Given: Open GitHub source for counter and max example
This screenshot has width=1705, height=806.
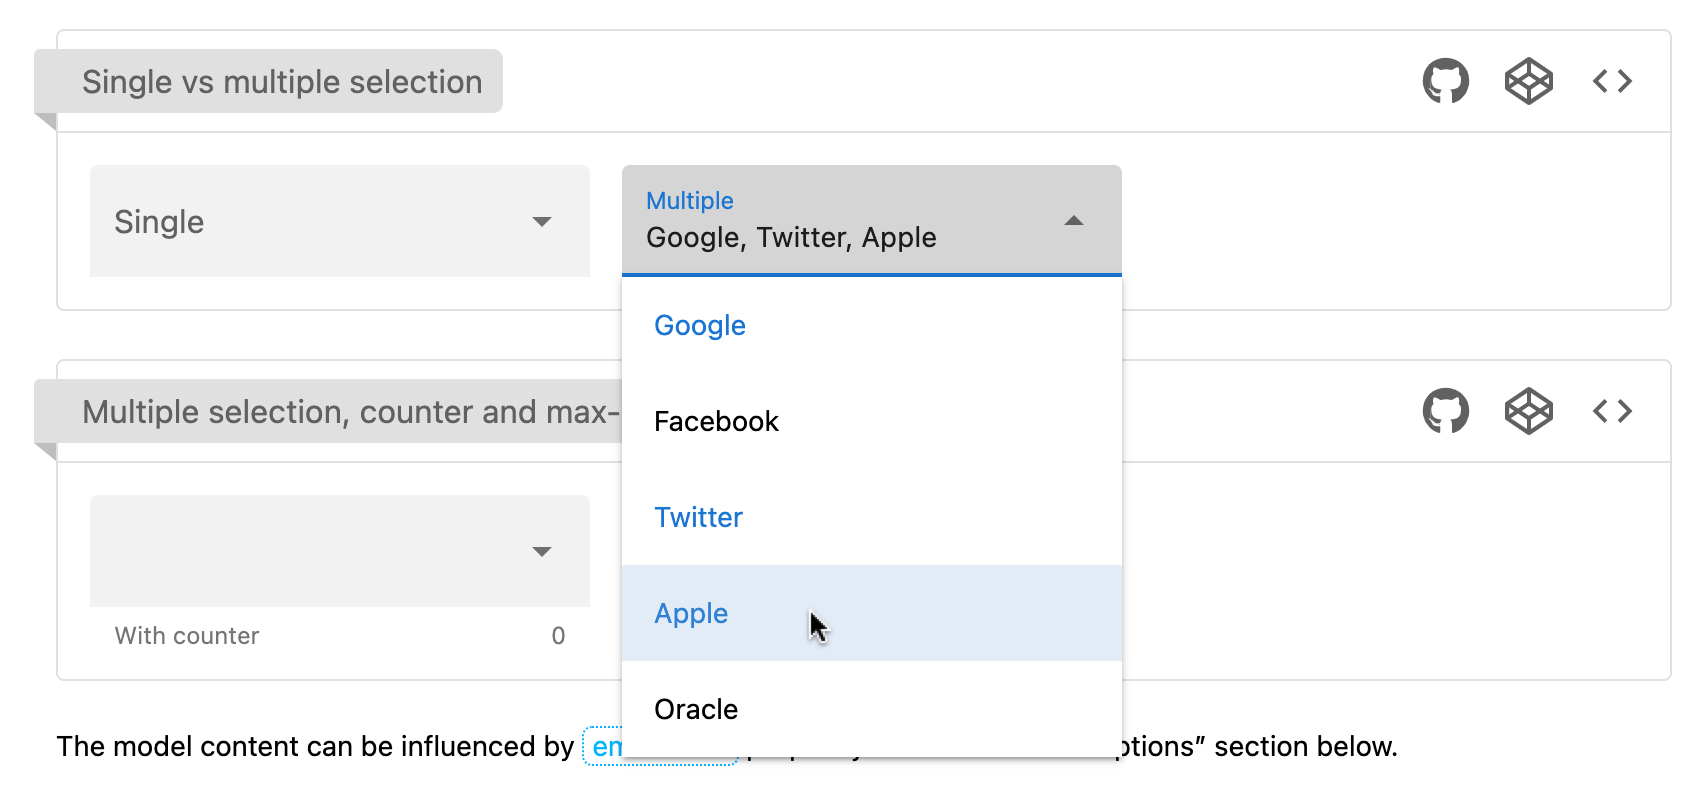Looking at the screenshot, I should coord(1445,411).
